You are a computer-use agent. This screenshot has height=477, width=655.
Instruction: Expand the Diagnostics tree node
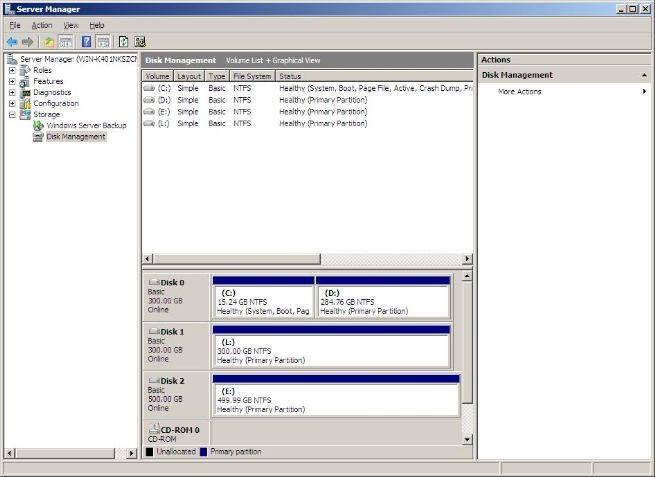point(12,92)
